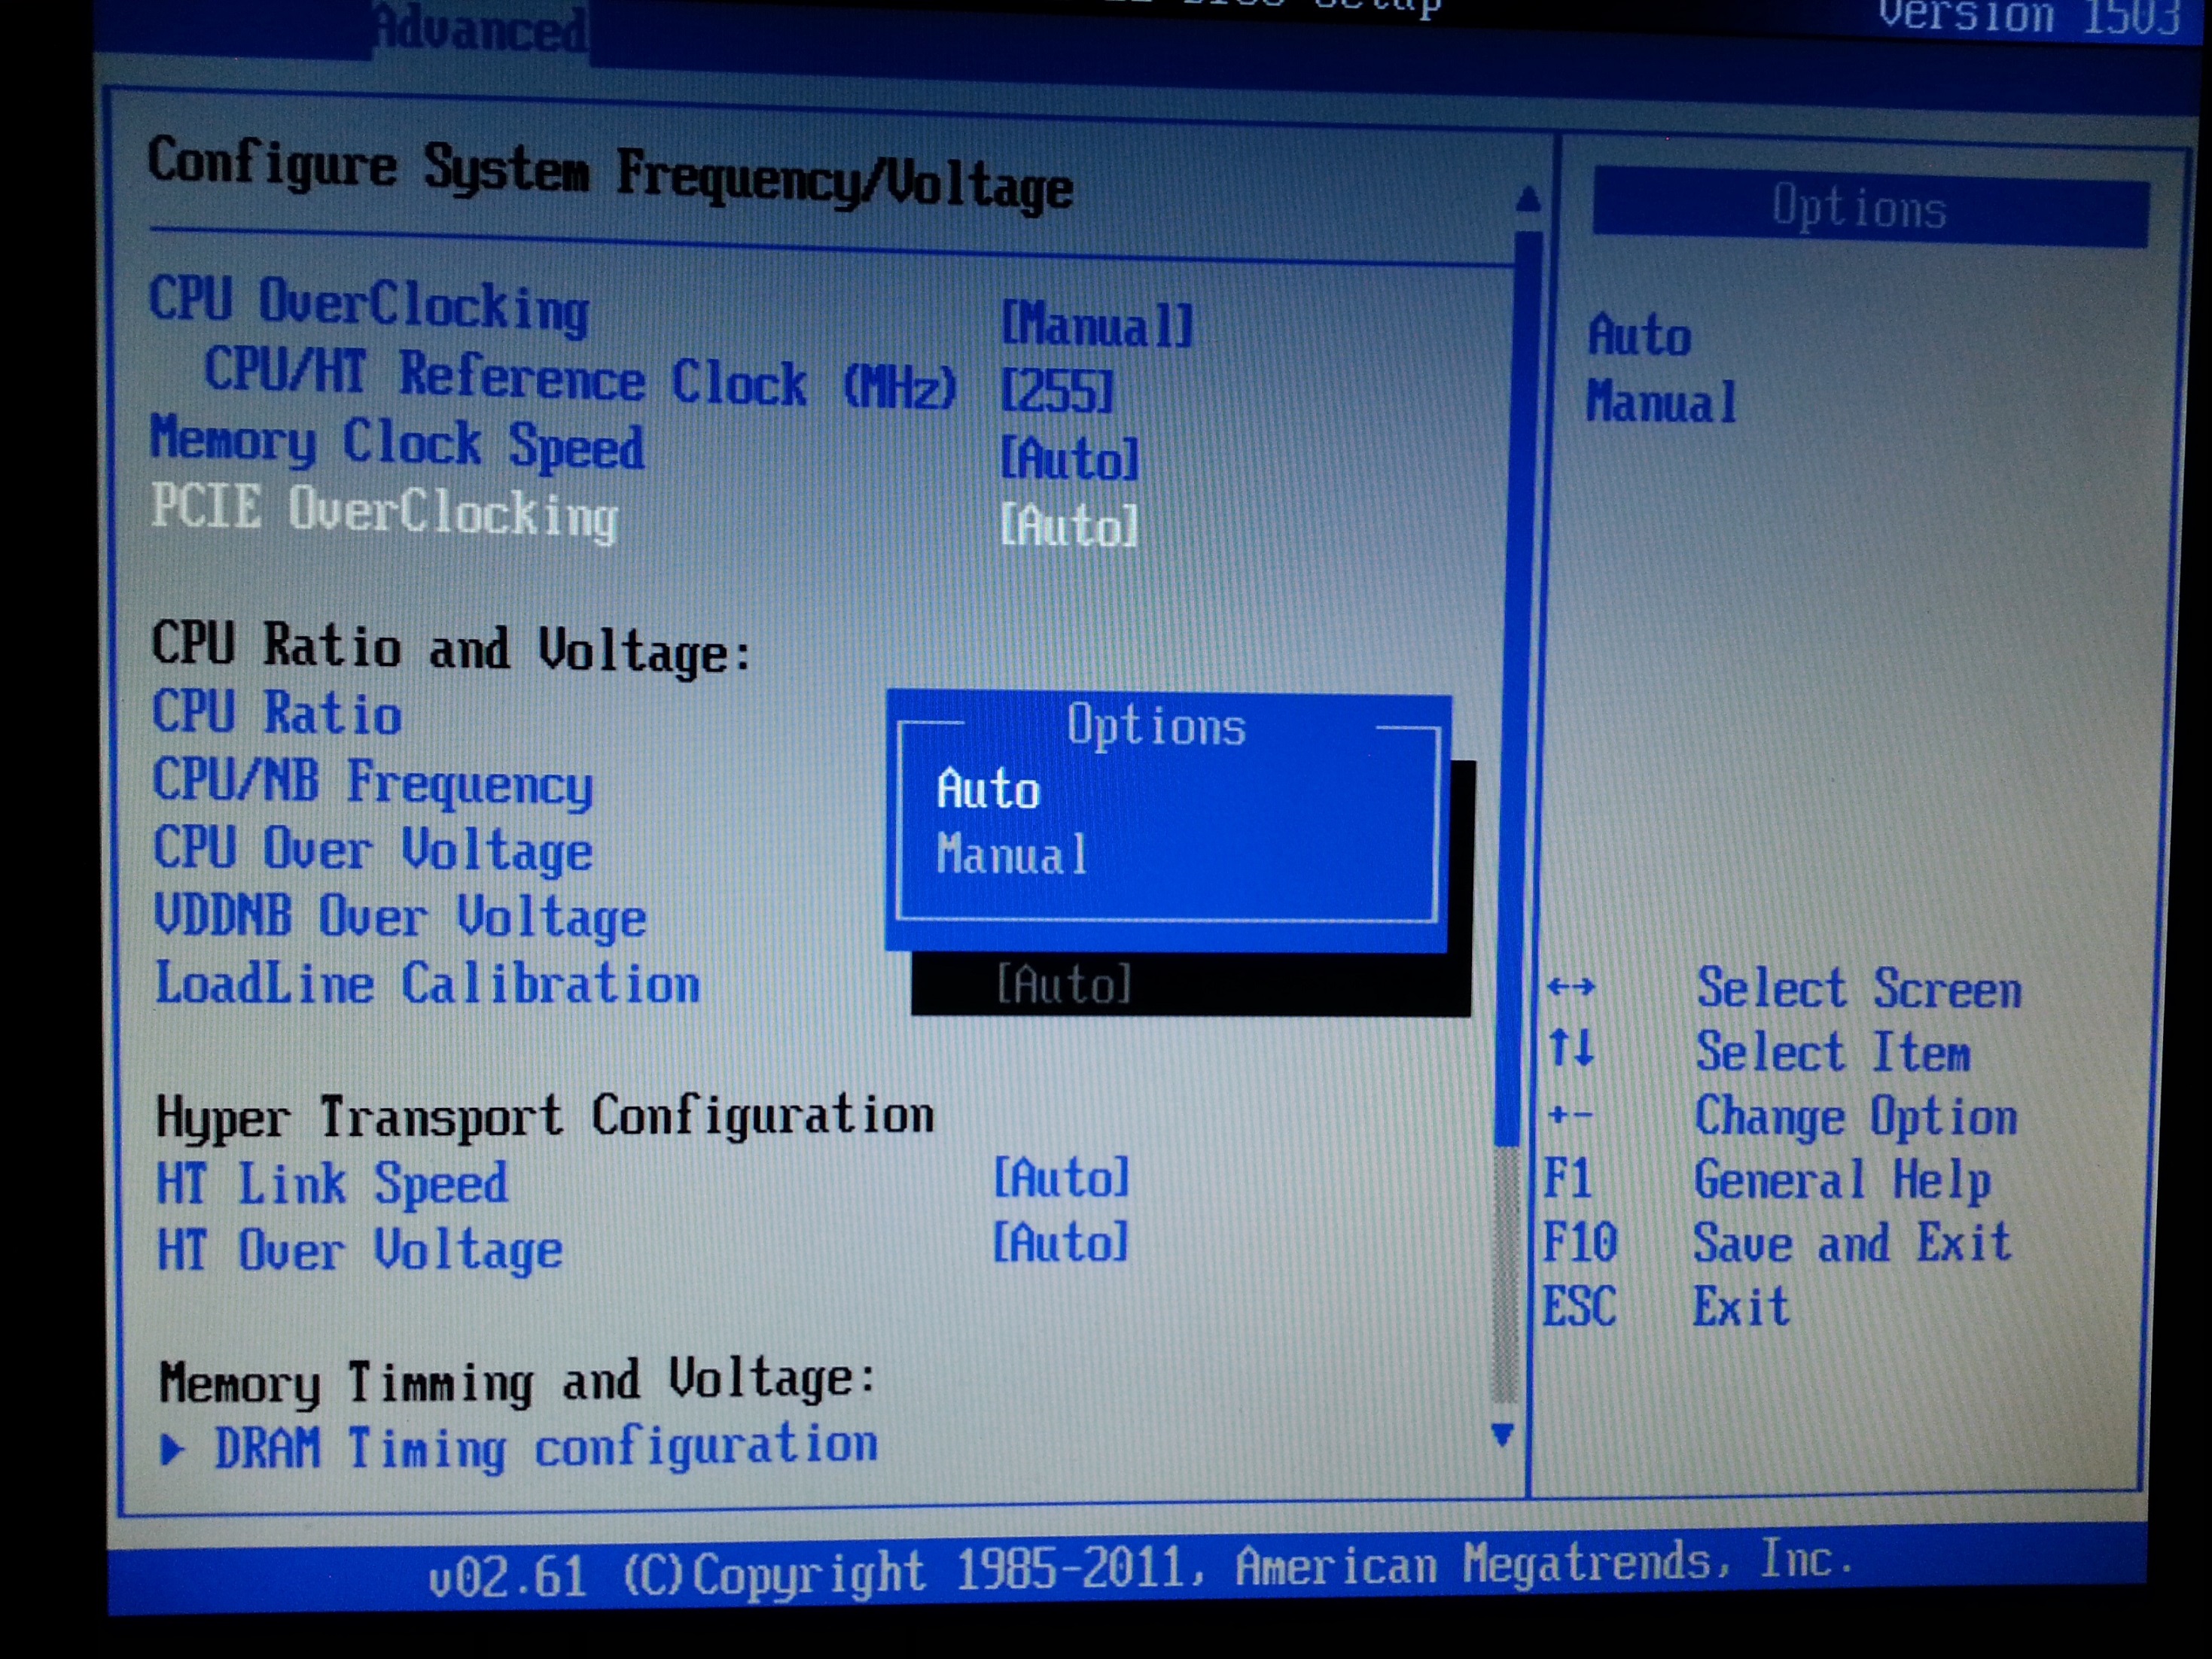Open PCIE OverClocking Auto value
Image resolution: width=2212 pixels, height=1659 pixels.
coord(1069,526)
